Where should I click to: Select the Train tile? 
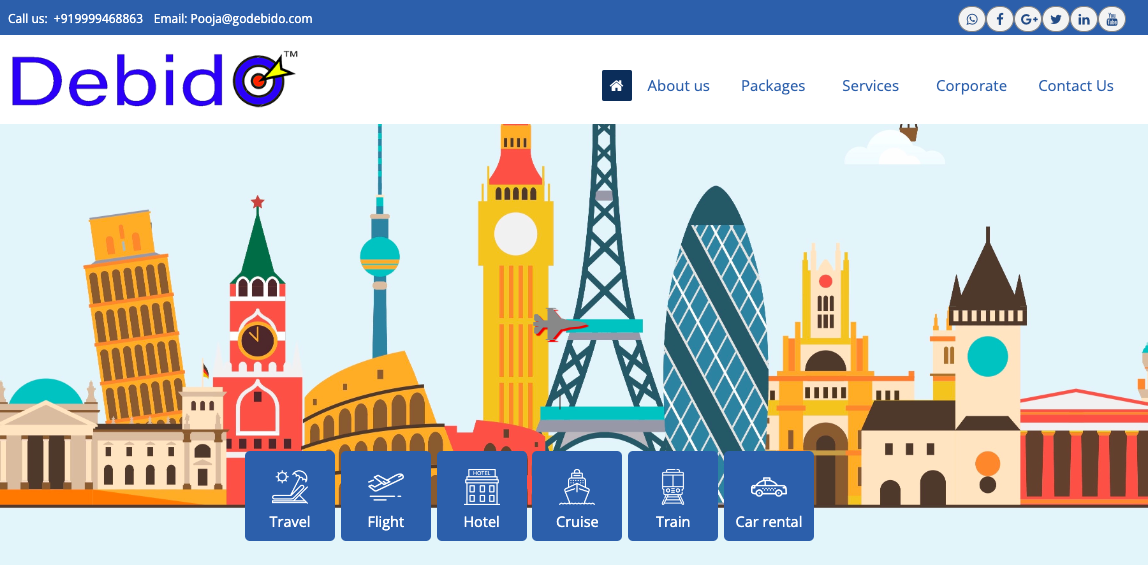673,496
